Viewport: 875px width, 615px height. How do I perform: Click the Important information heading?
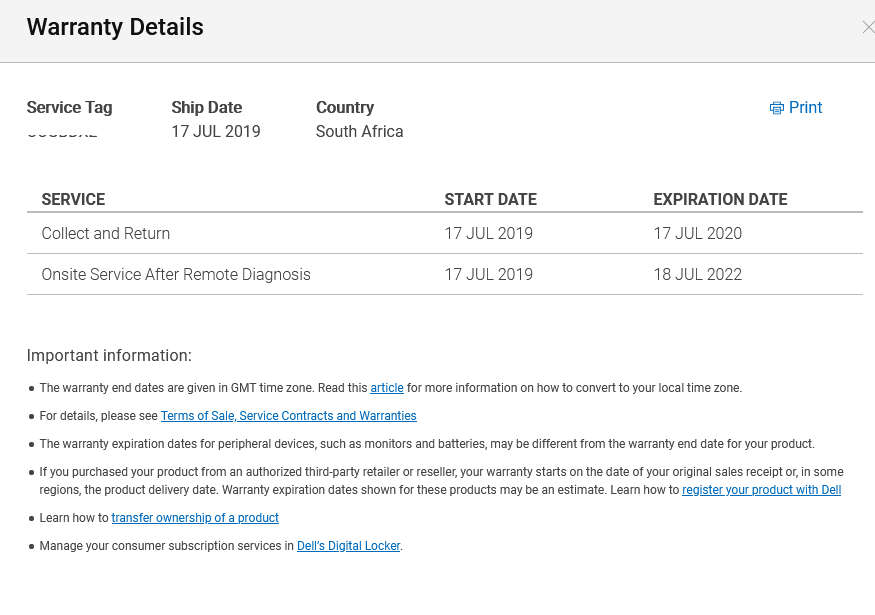(109, 355)
